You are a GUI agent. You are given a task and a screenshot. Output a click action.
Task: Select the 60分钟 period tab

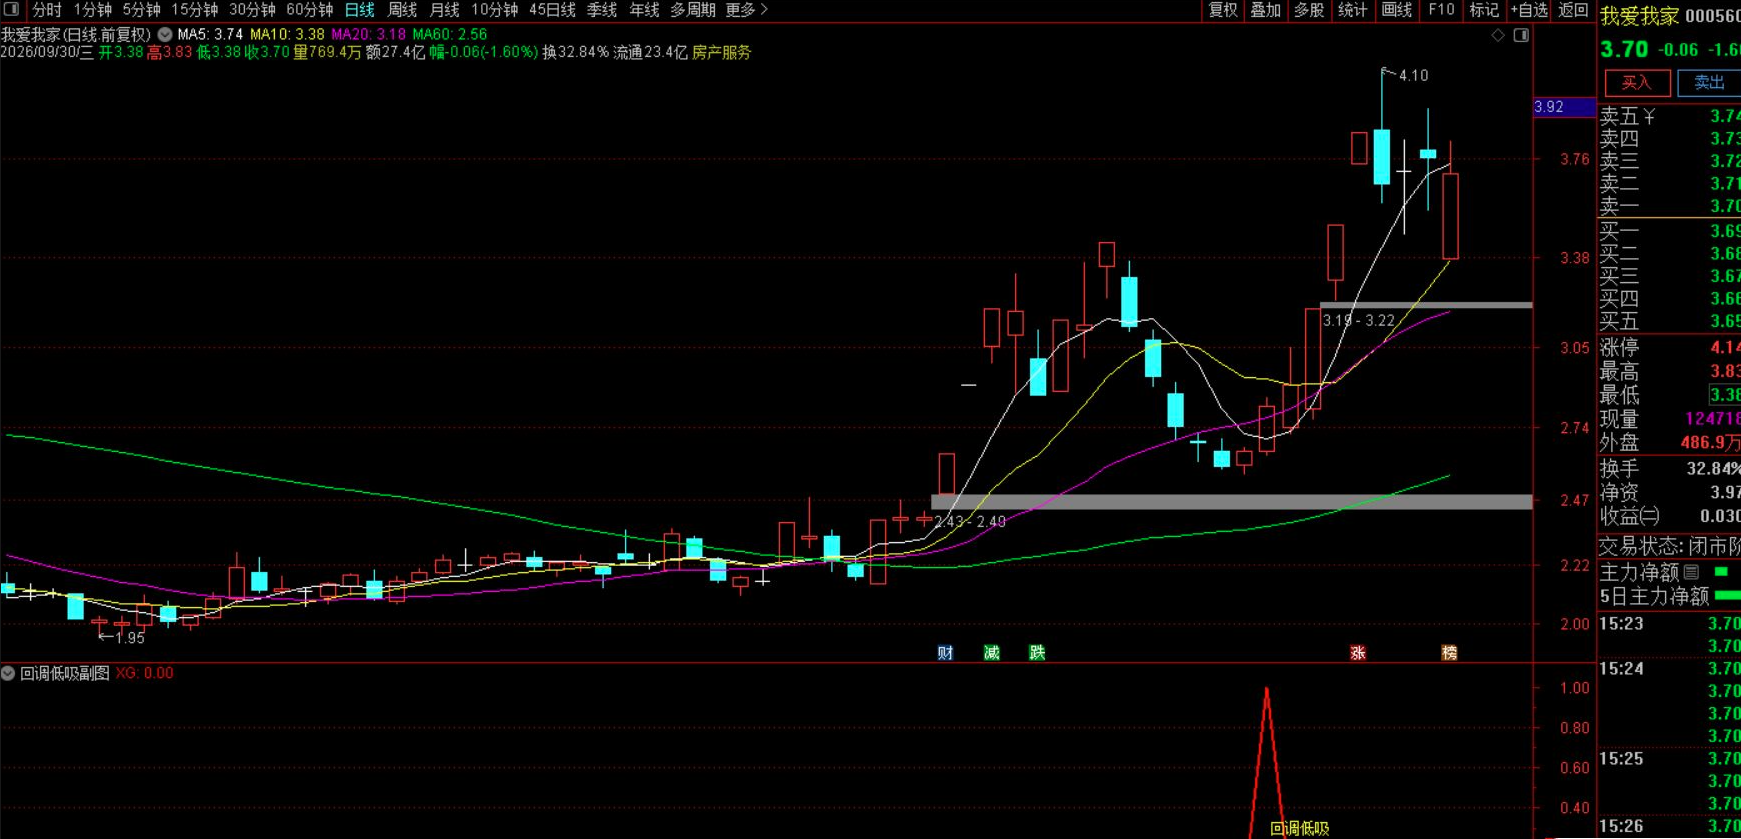click(310, 10)
